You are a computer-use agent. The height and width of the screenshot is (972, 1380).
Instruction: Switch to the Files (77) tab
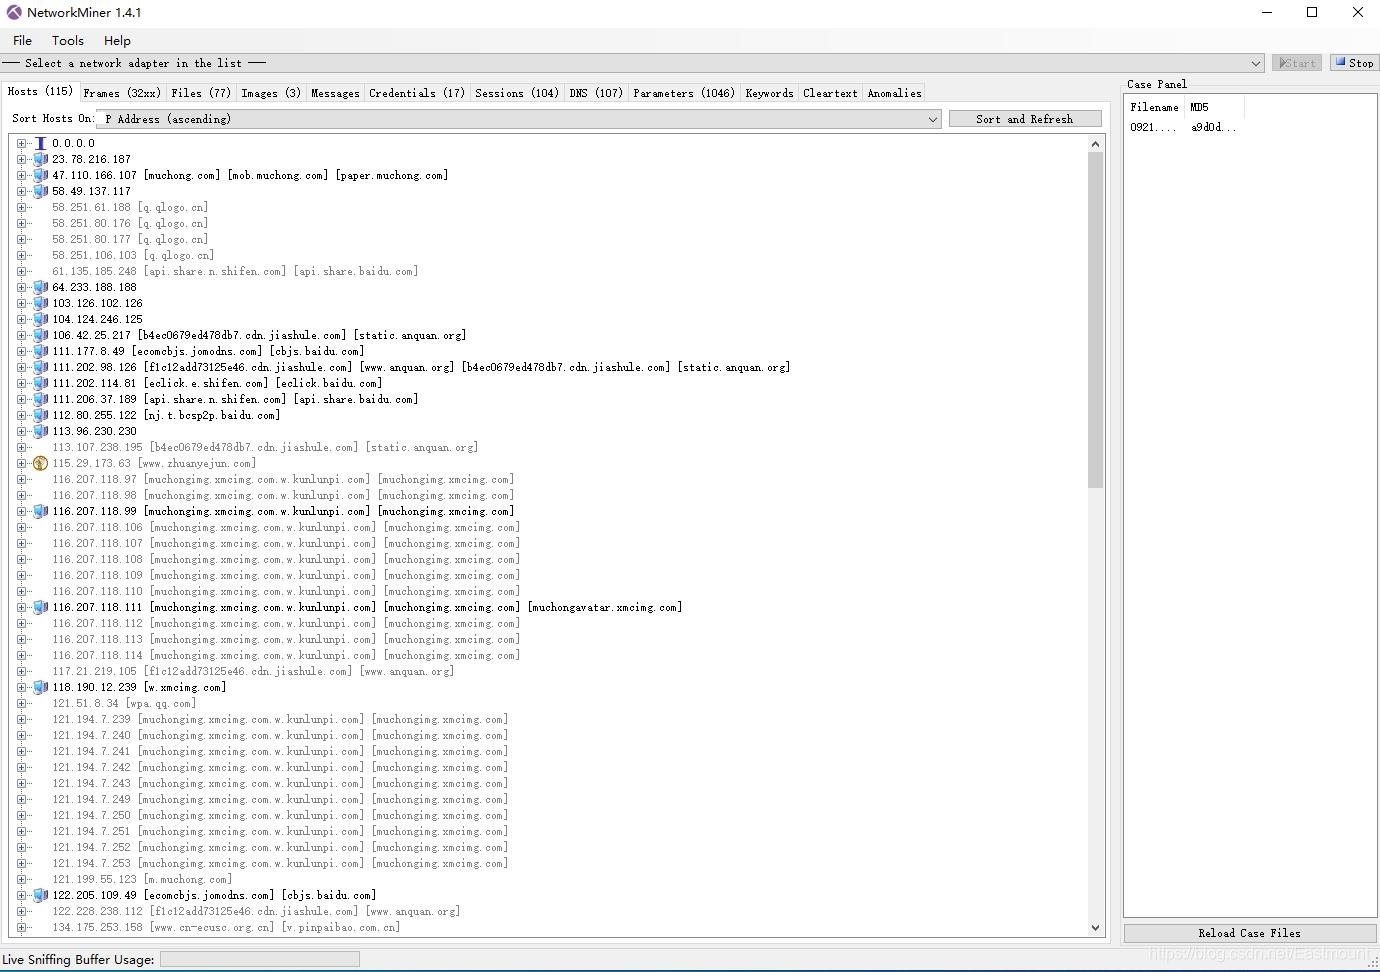201,93
